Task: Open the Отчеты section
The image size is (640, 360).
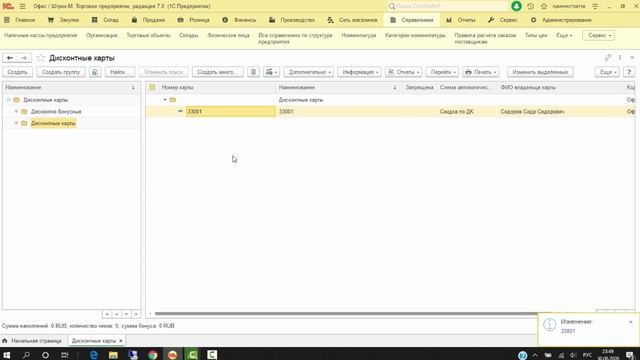Action: 461,20
